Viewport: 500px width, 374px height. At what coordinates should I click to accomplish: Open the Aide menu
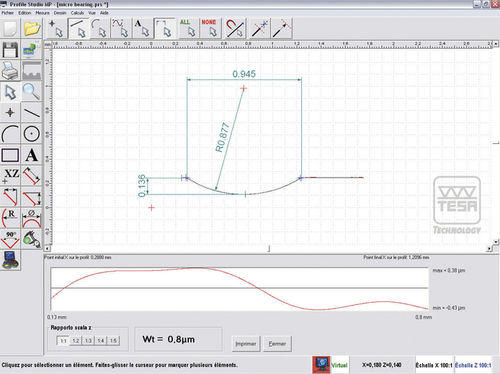tap(104, 13)
